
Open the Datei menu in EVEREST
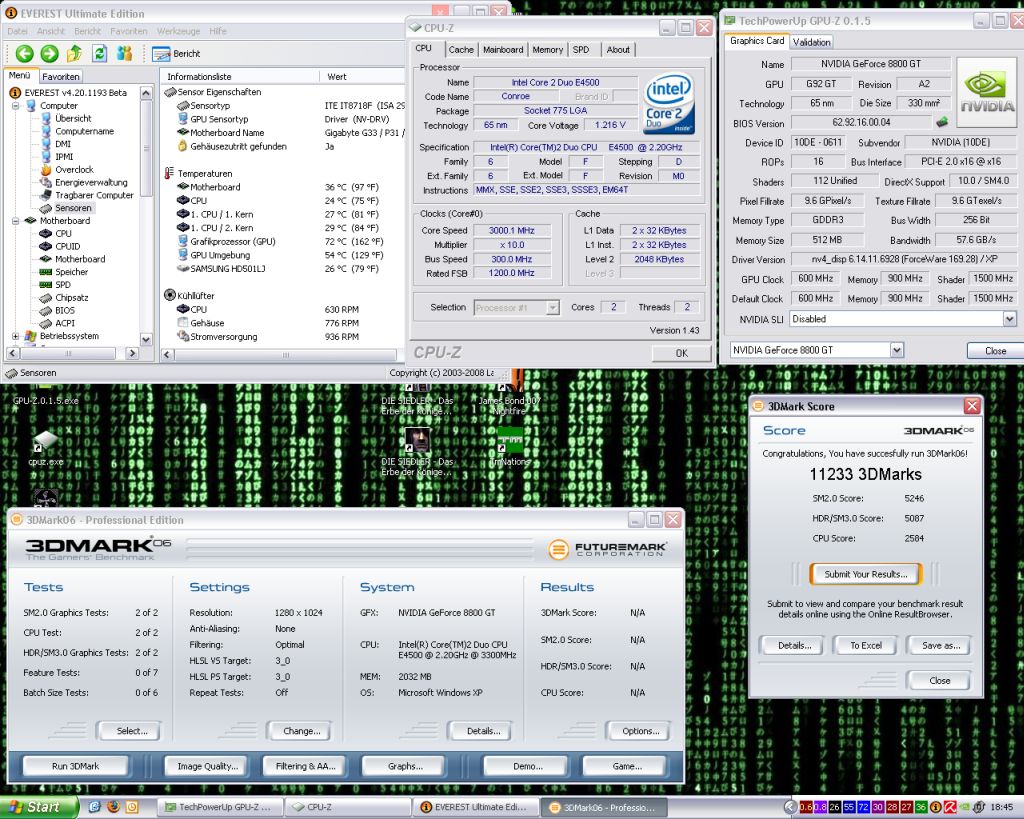coord(18,31)
